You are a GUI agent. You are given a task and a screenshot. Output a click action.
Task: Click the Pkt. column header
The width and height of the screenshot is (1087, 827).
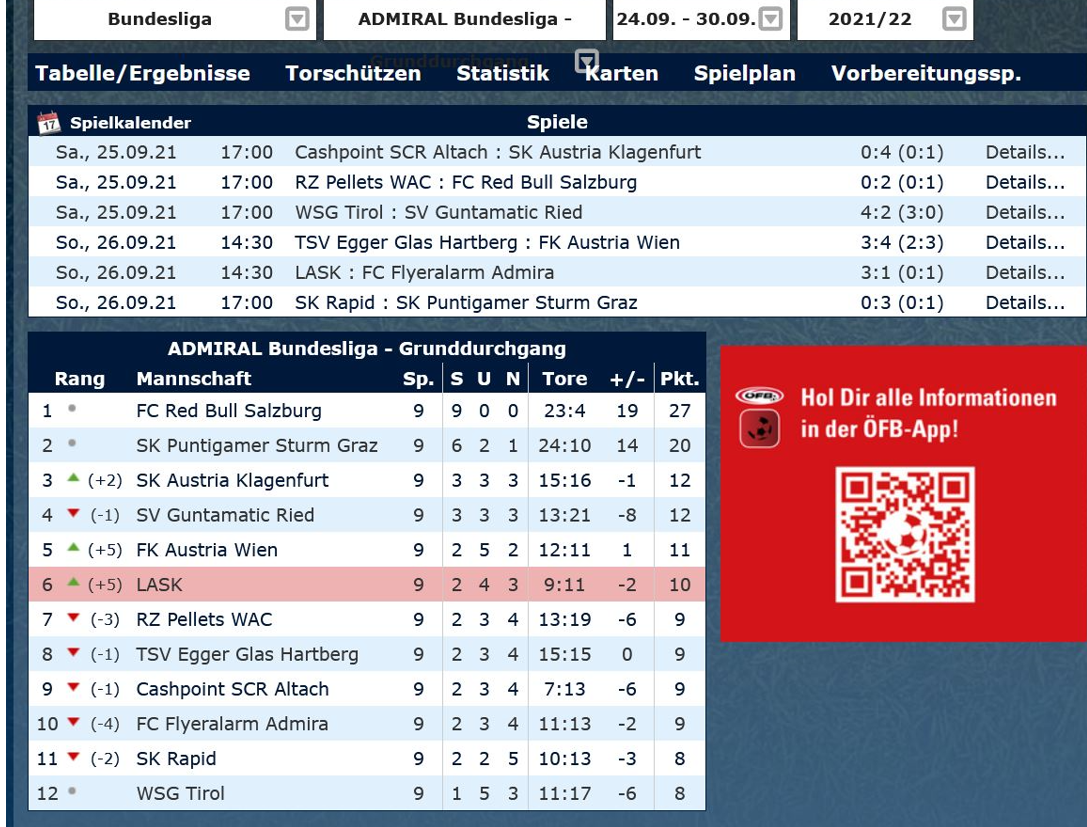coord(679,378)
